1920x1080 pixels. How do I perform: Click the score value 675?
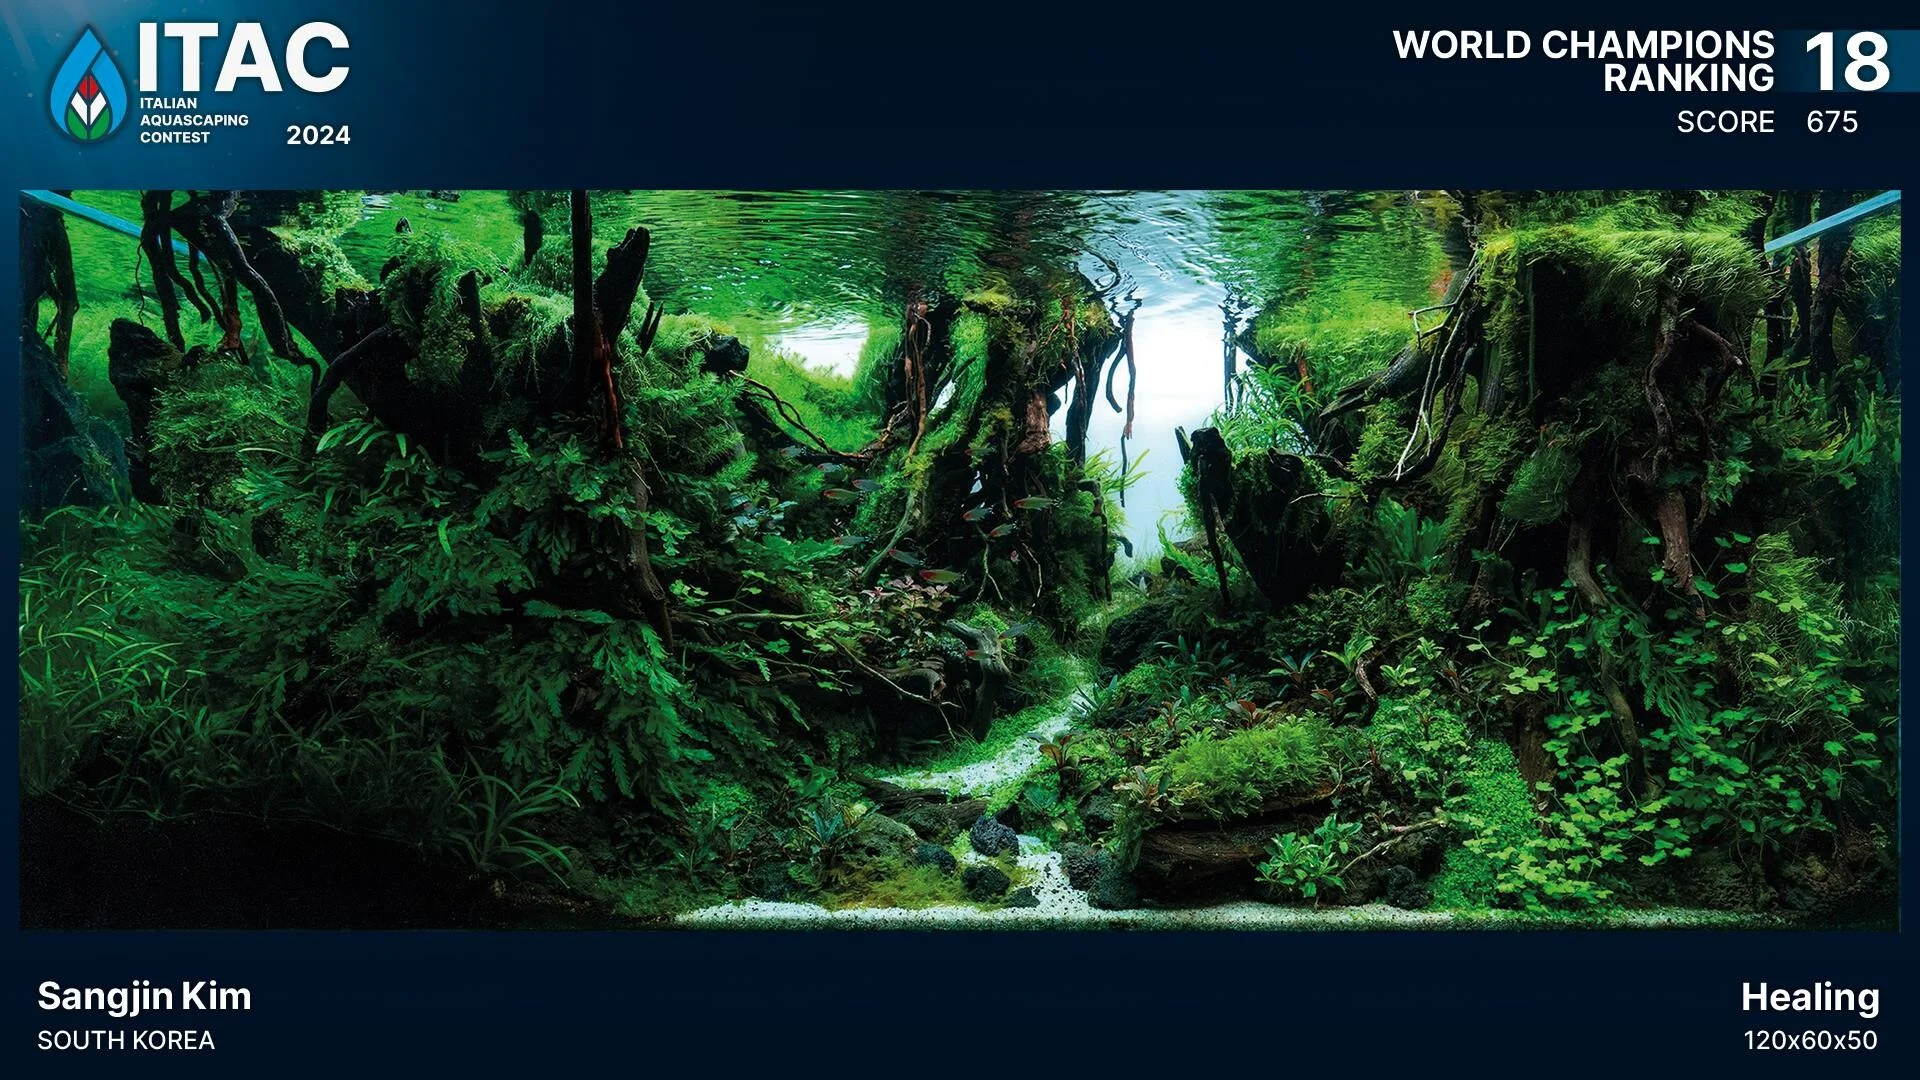click(1832, 122)
